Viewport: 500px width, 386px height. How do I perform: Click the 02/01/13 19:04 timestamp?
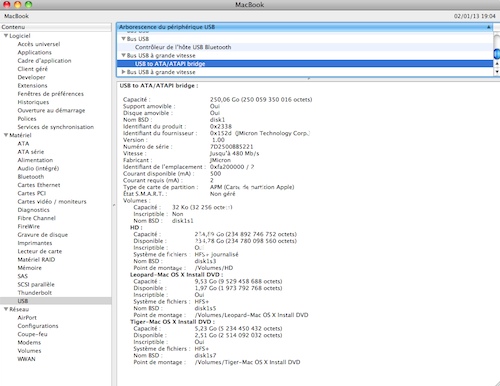coord(475,16)
